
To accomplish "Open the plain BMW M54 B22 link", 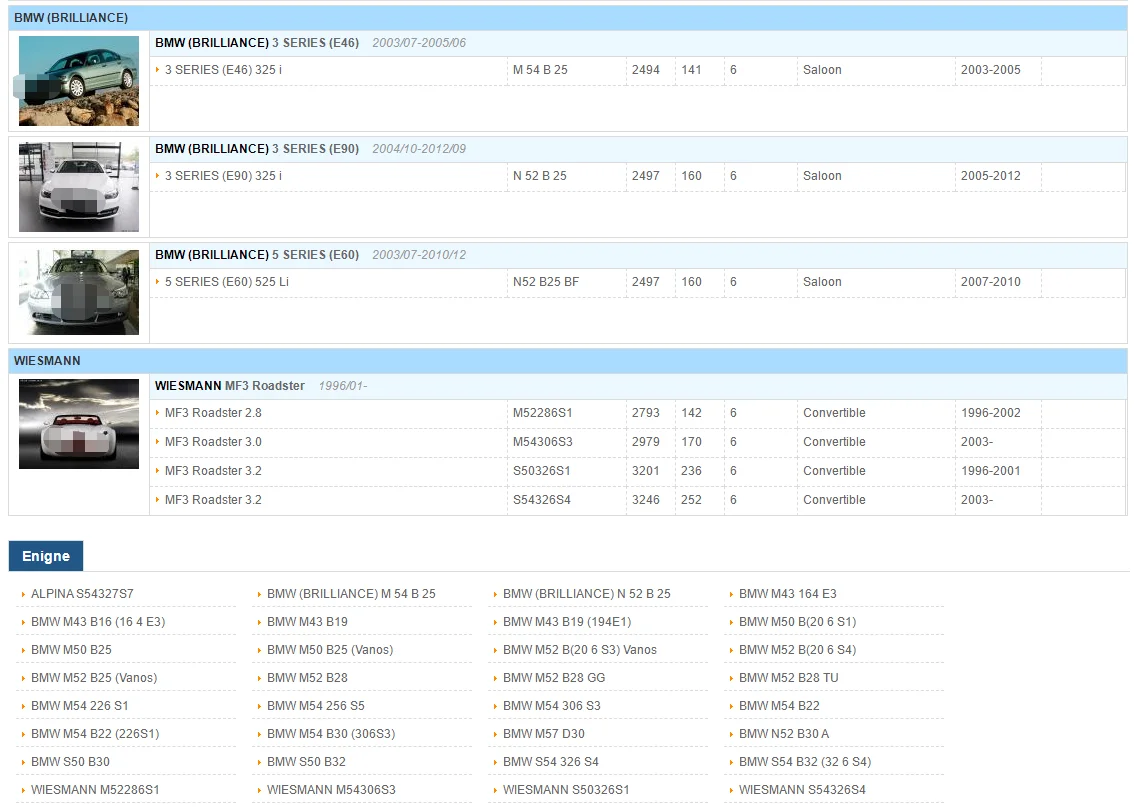I will tap(779, 706).
